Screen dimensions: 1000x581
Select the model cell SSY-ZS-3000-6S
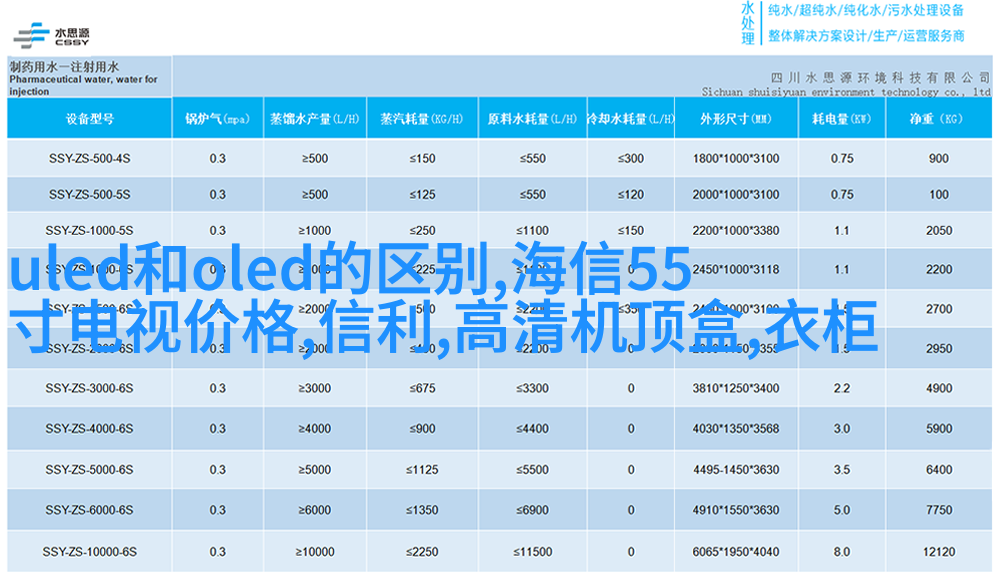pos(90,388)
